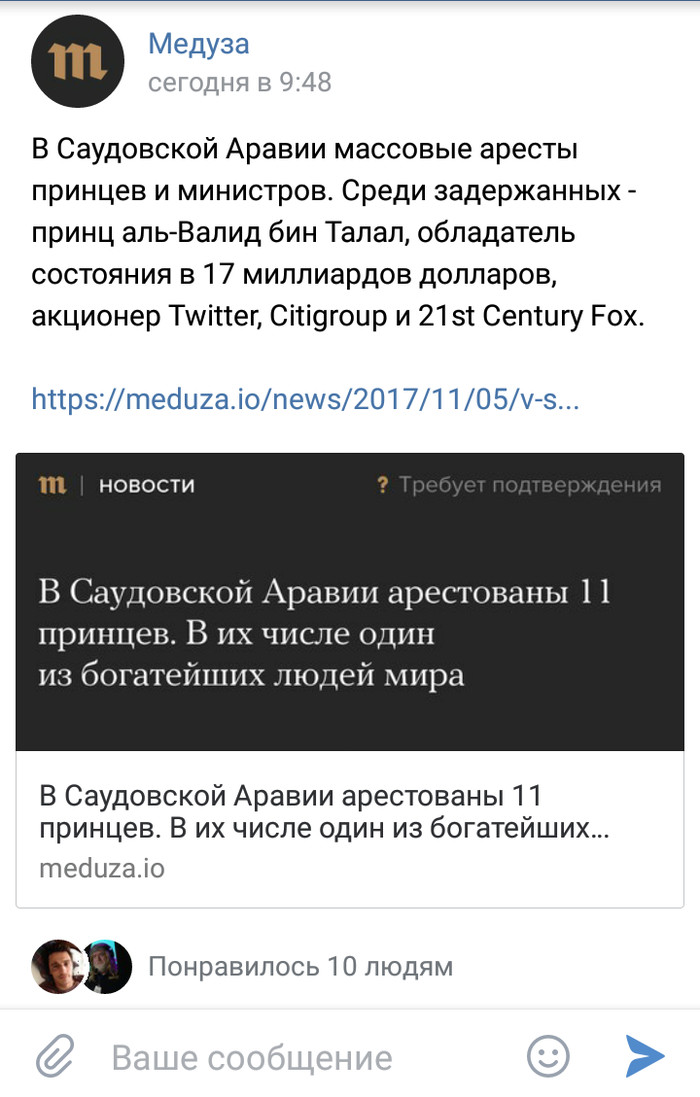The height and width of the screenshot is (1097, 700).
Task: Show list 'Понравилось 10 людям'
Action: pyautogui.click(x=300, y=967)
